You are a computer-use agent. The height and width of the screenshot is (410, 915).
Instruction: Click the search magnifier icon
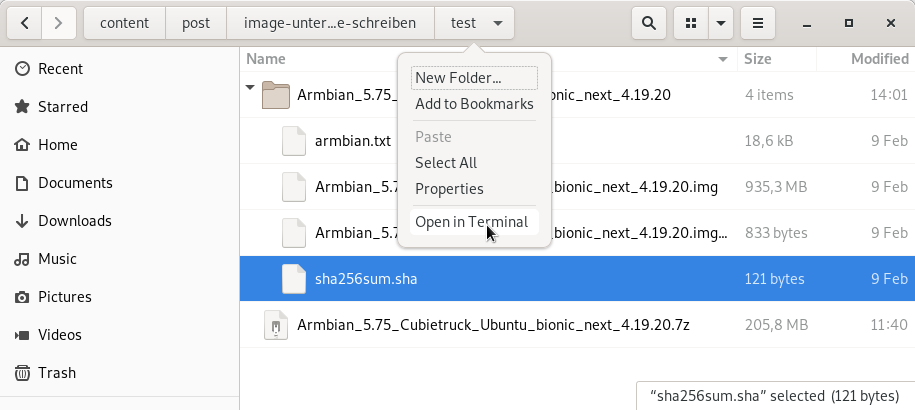tap(649, 22)
